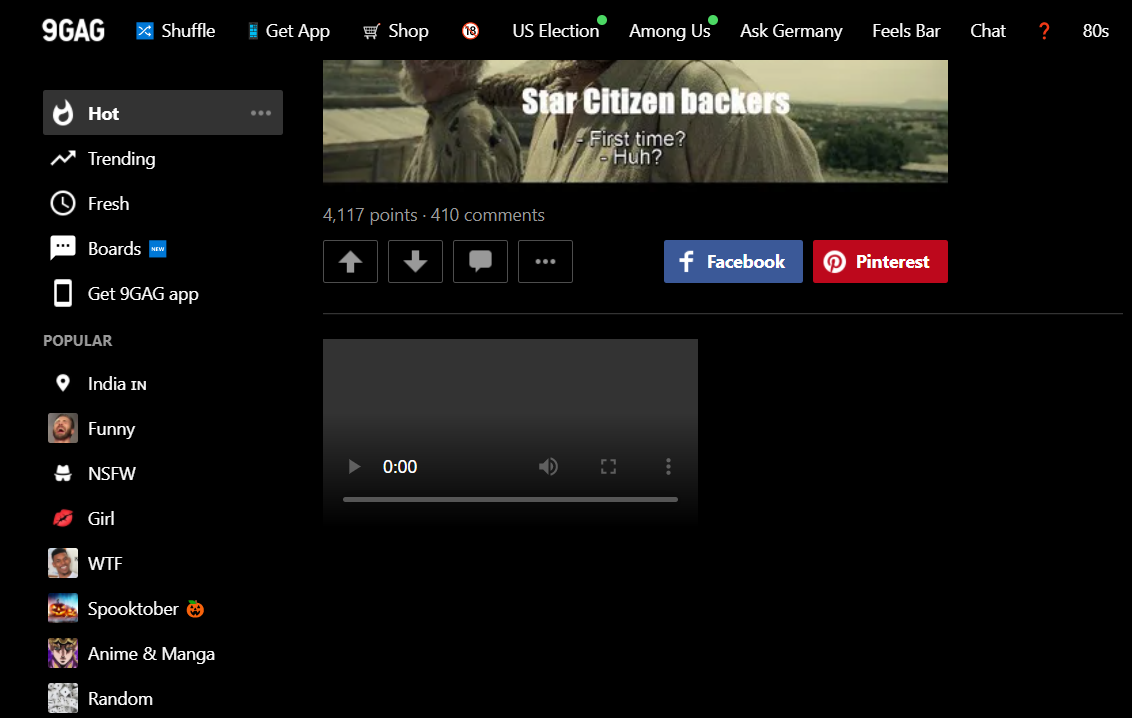This screenshot has height=718, width=1132.
Task: Click the India location pin icon
Action: (x=63, y=383)
